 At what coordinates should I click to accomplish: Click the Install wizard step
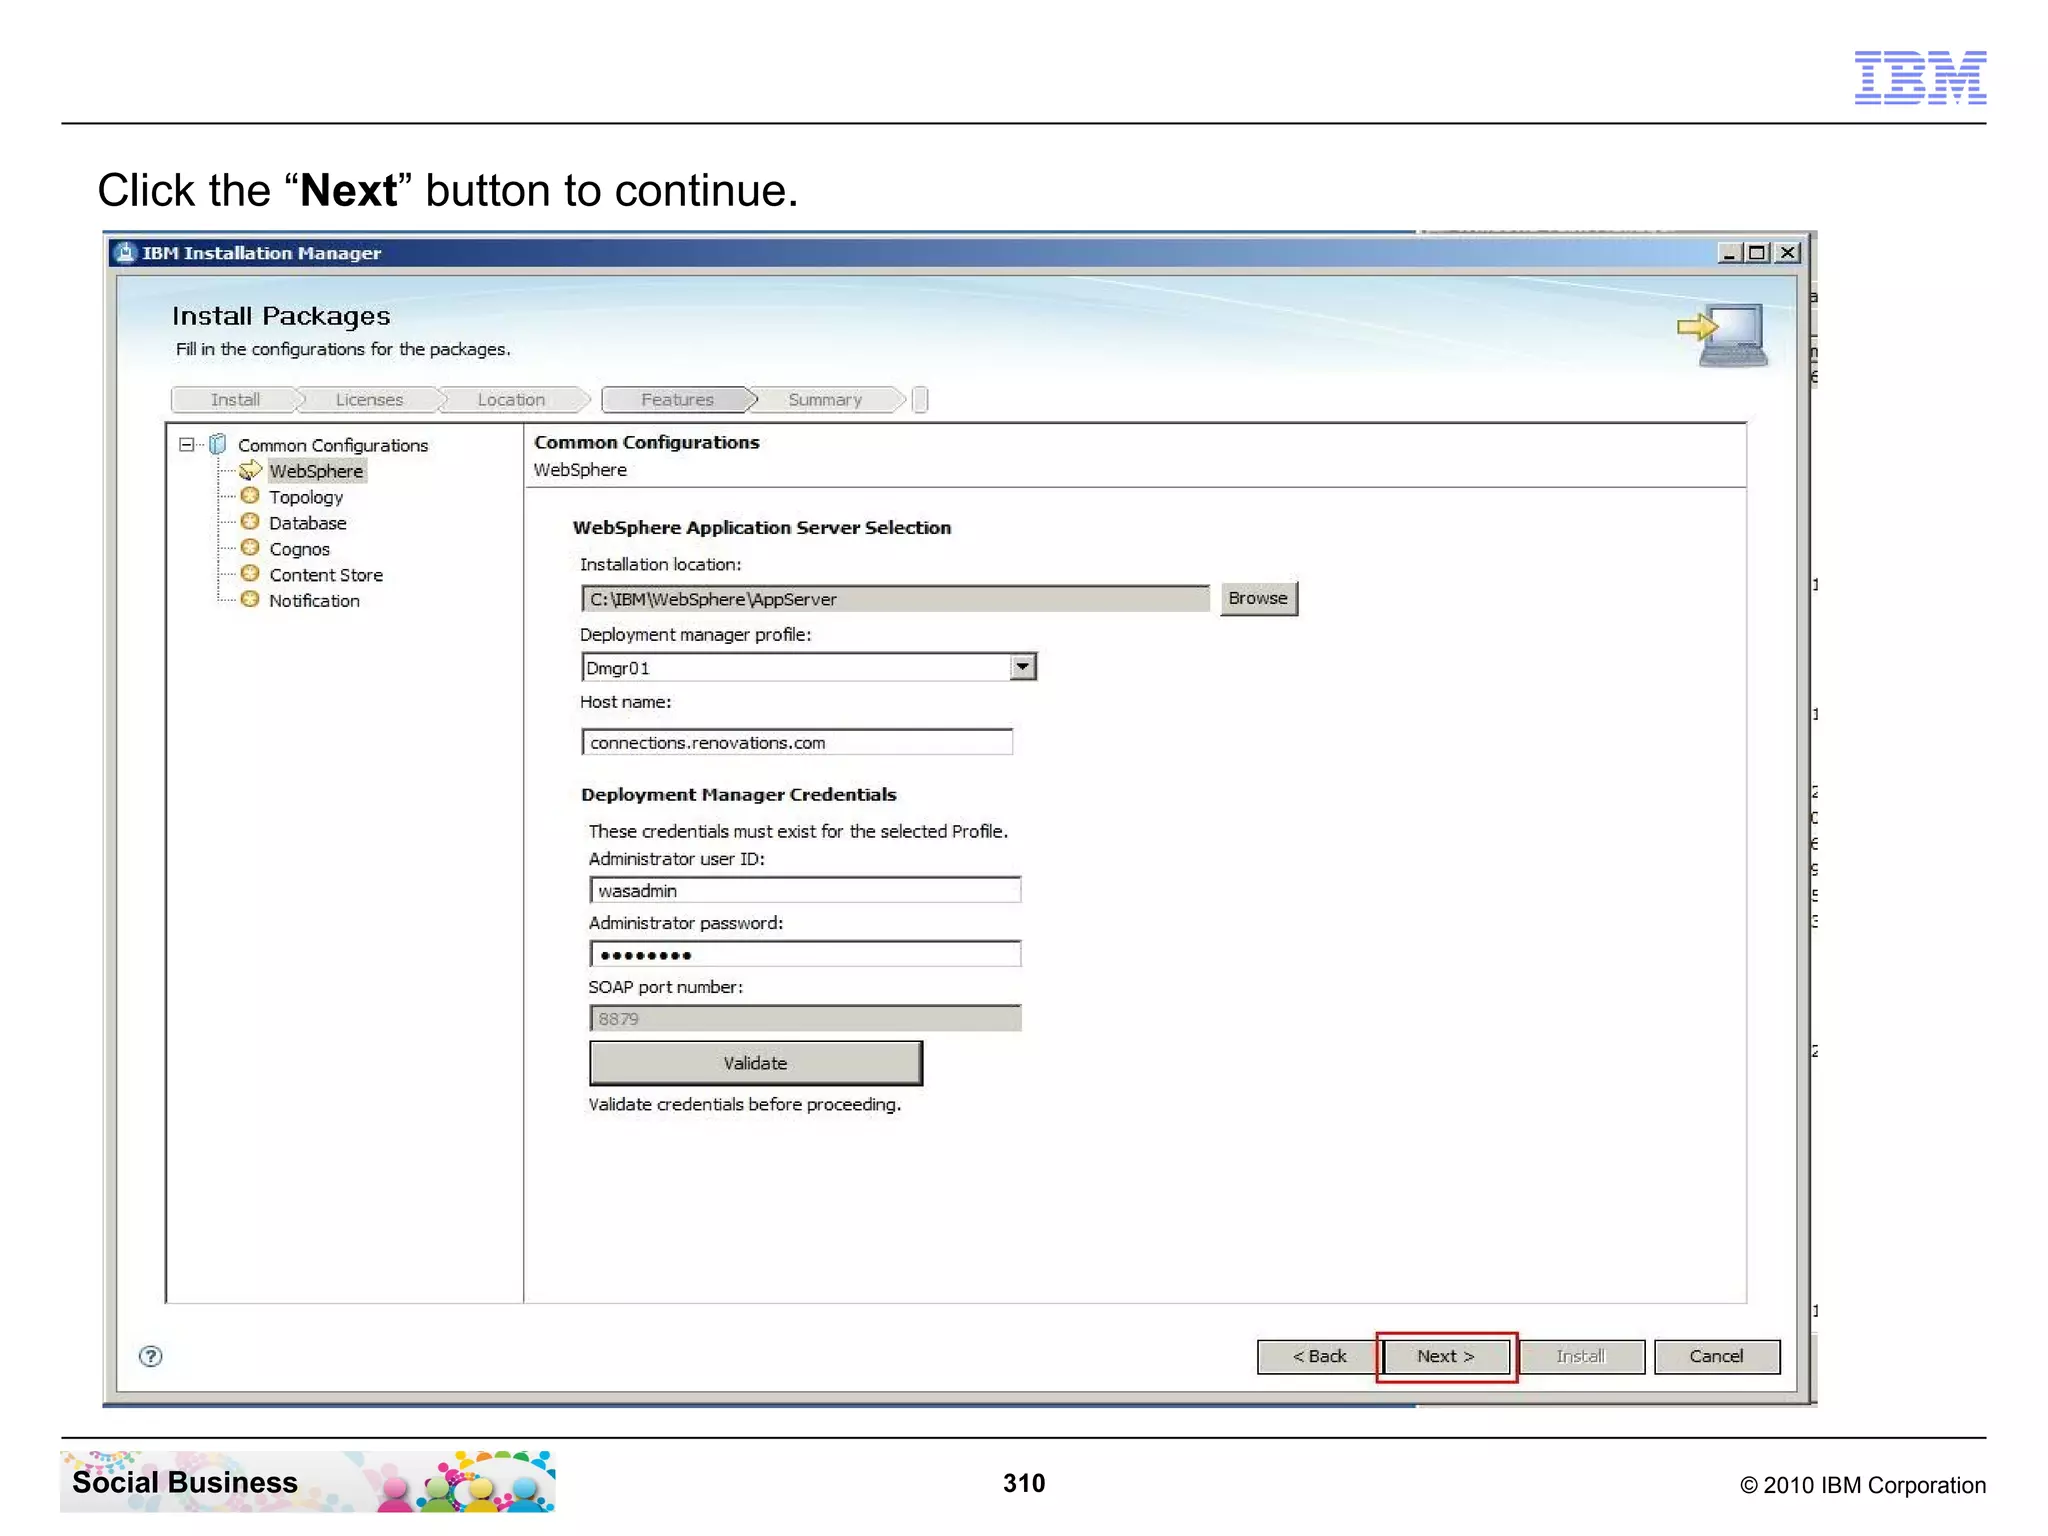[x=235, y=400]
